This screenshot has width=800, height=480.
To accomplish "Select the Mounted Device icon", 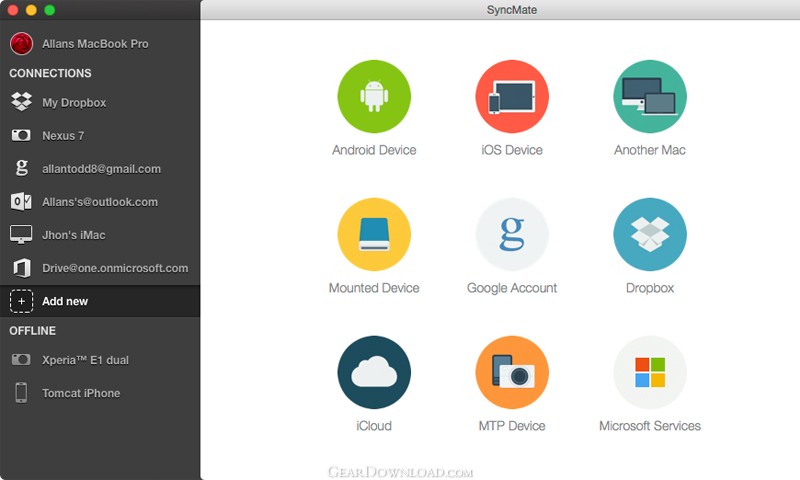I will 374,234.
